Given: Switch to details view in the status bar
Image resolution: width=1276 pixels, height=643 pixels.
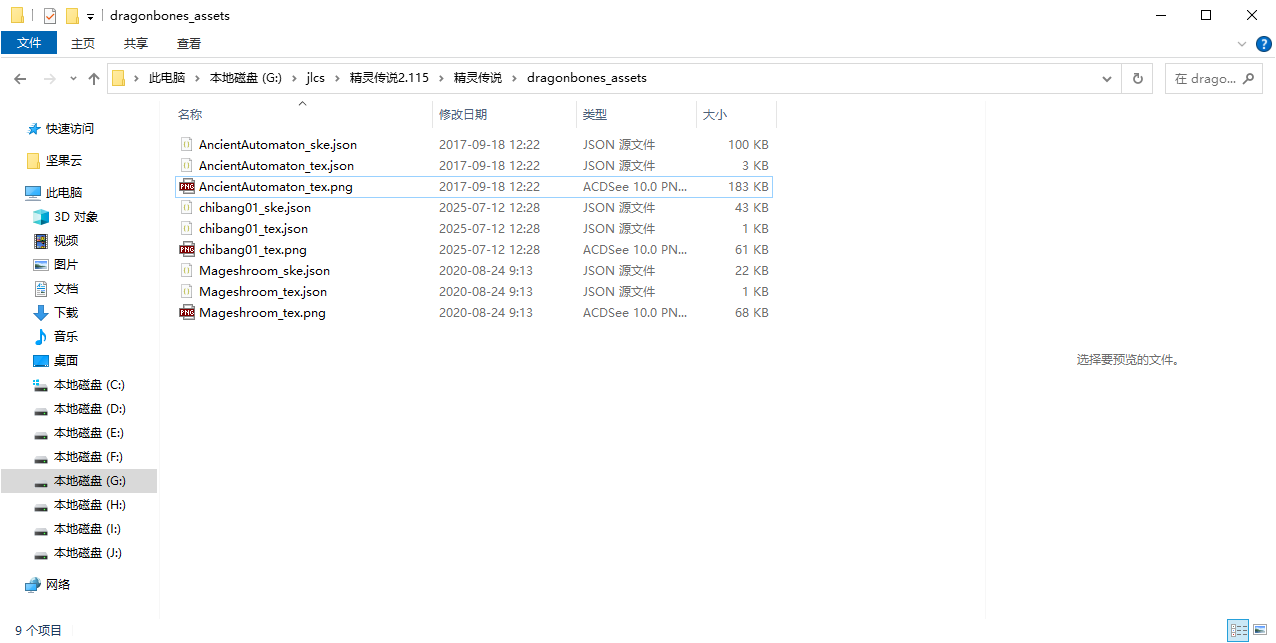Looking at the screenshot, I should pyautogui.click(x=1239, y=631).
